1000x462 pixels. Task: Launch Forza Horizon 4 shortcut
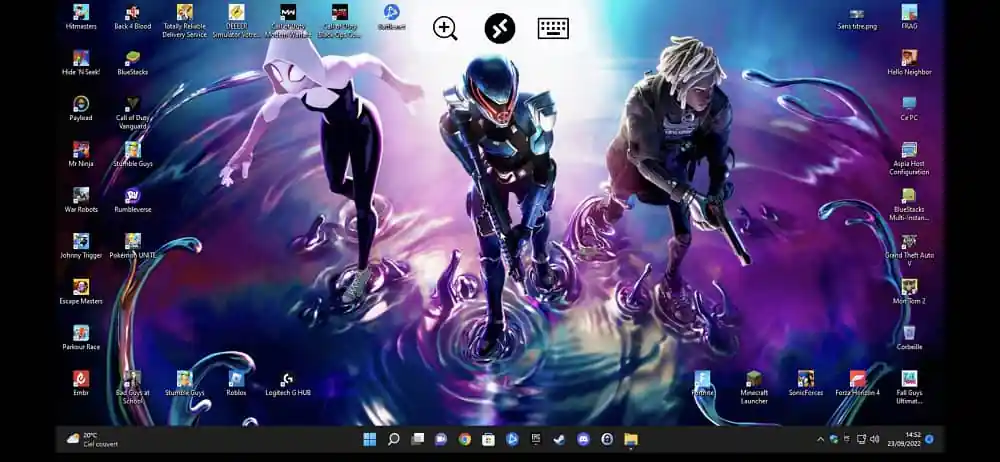[x=858, y=383]
